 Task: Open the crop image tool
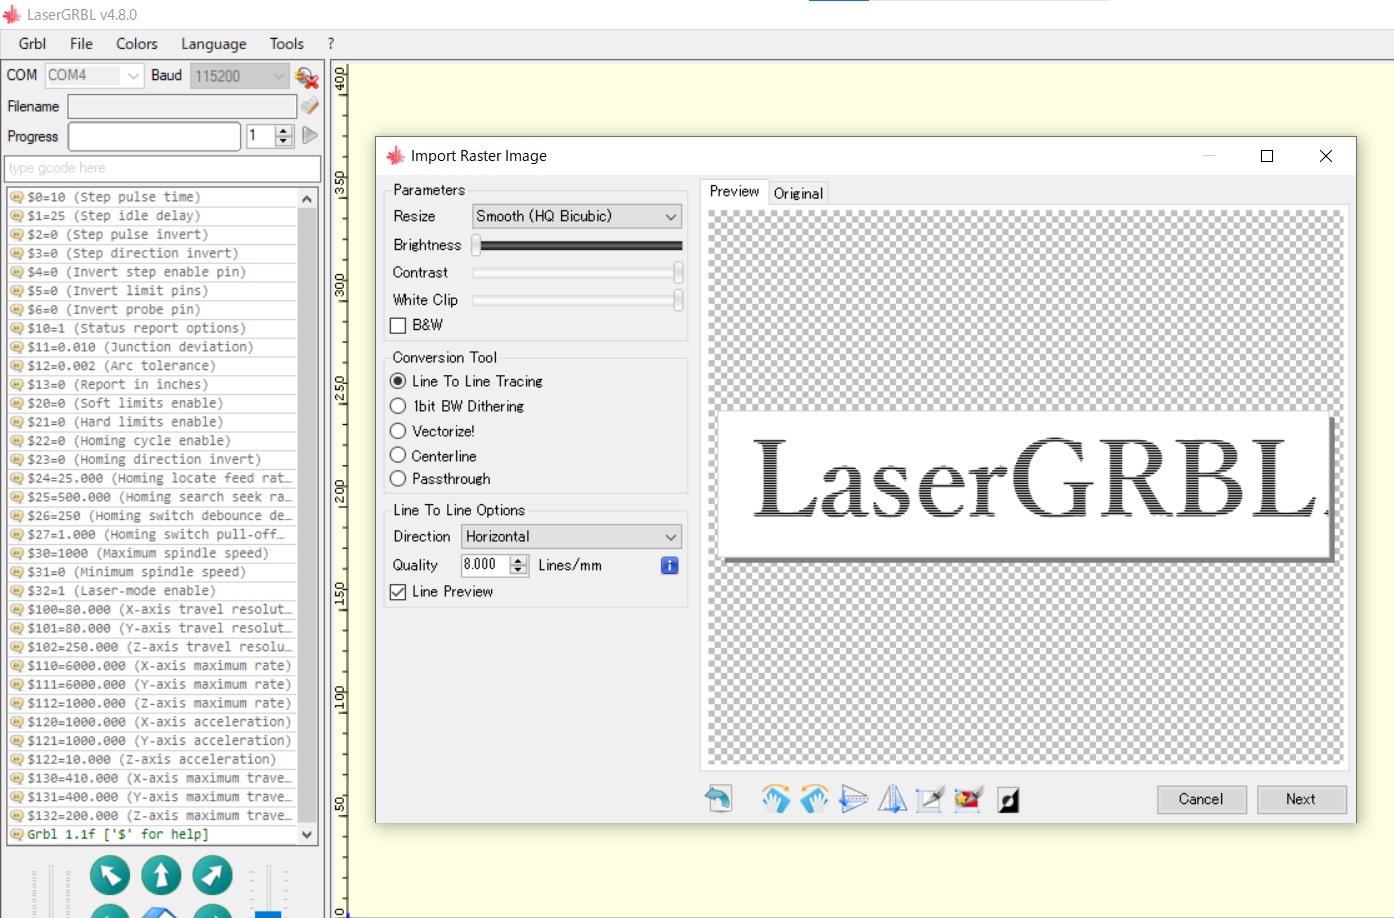[x=929, y=798]
